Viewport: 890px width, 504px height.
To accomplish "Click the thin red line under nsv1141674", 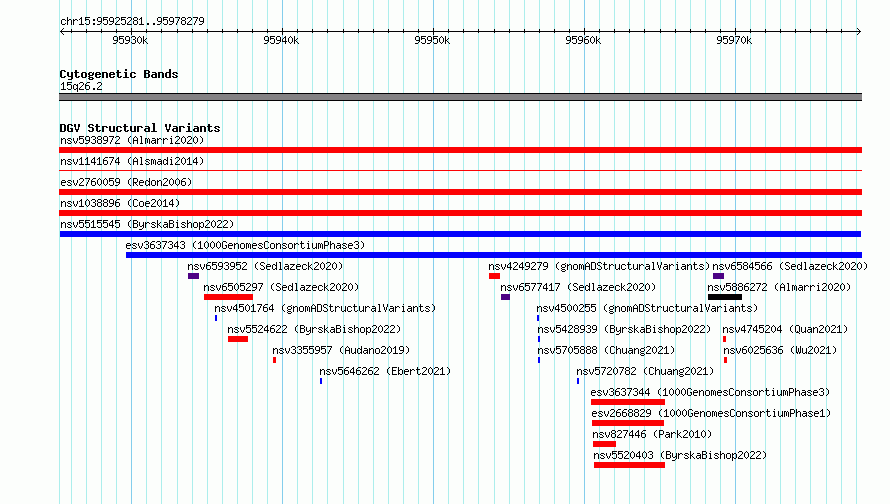I will tap(460, 170).
